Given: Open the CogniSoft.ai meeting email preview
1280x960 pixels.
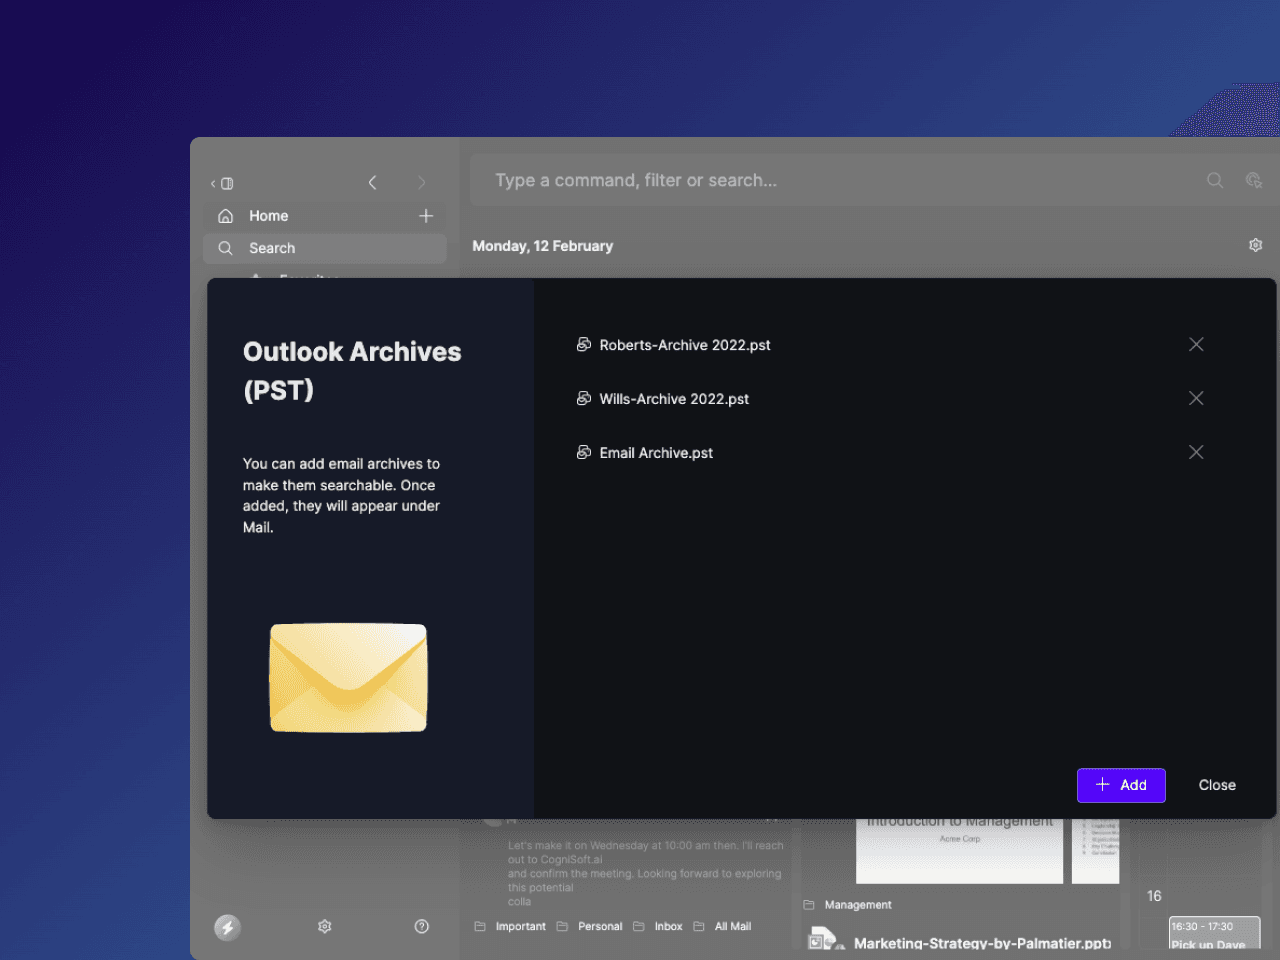Looking at the screenshot, I should tap(646, 873).
